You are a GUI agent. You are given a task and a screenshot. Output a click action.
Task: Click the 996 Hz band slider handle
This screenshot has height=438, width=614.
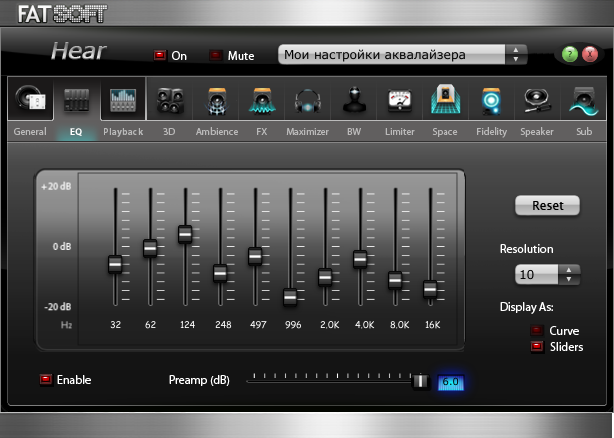pyautogui.click(x=290, y=297)
